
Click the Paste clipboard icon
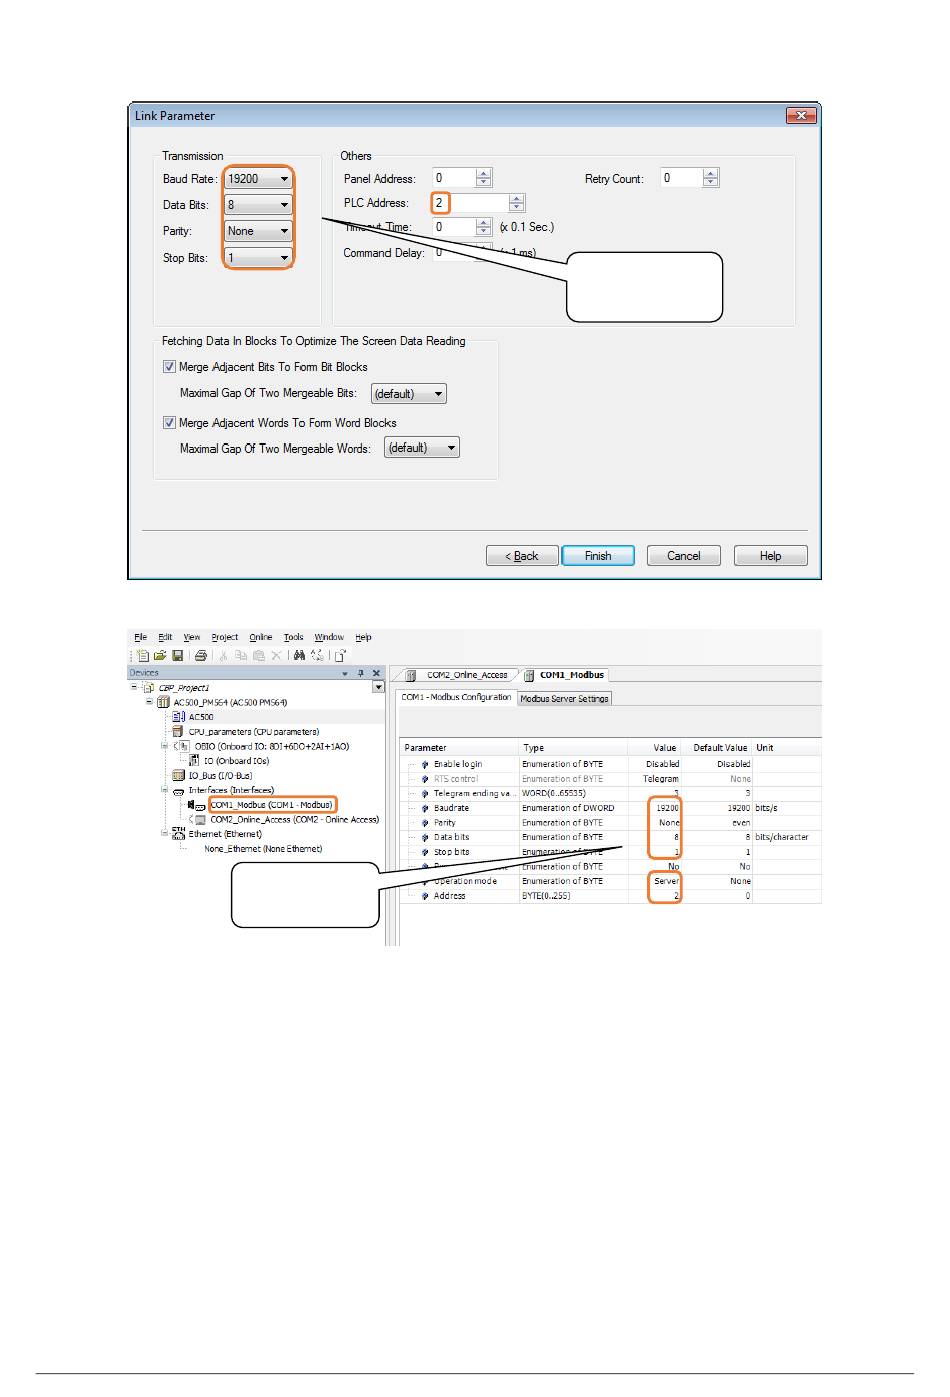(258, 656)
